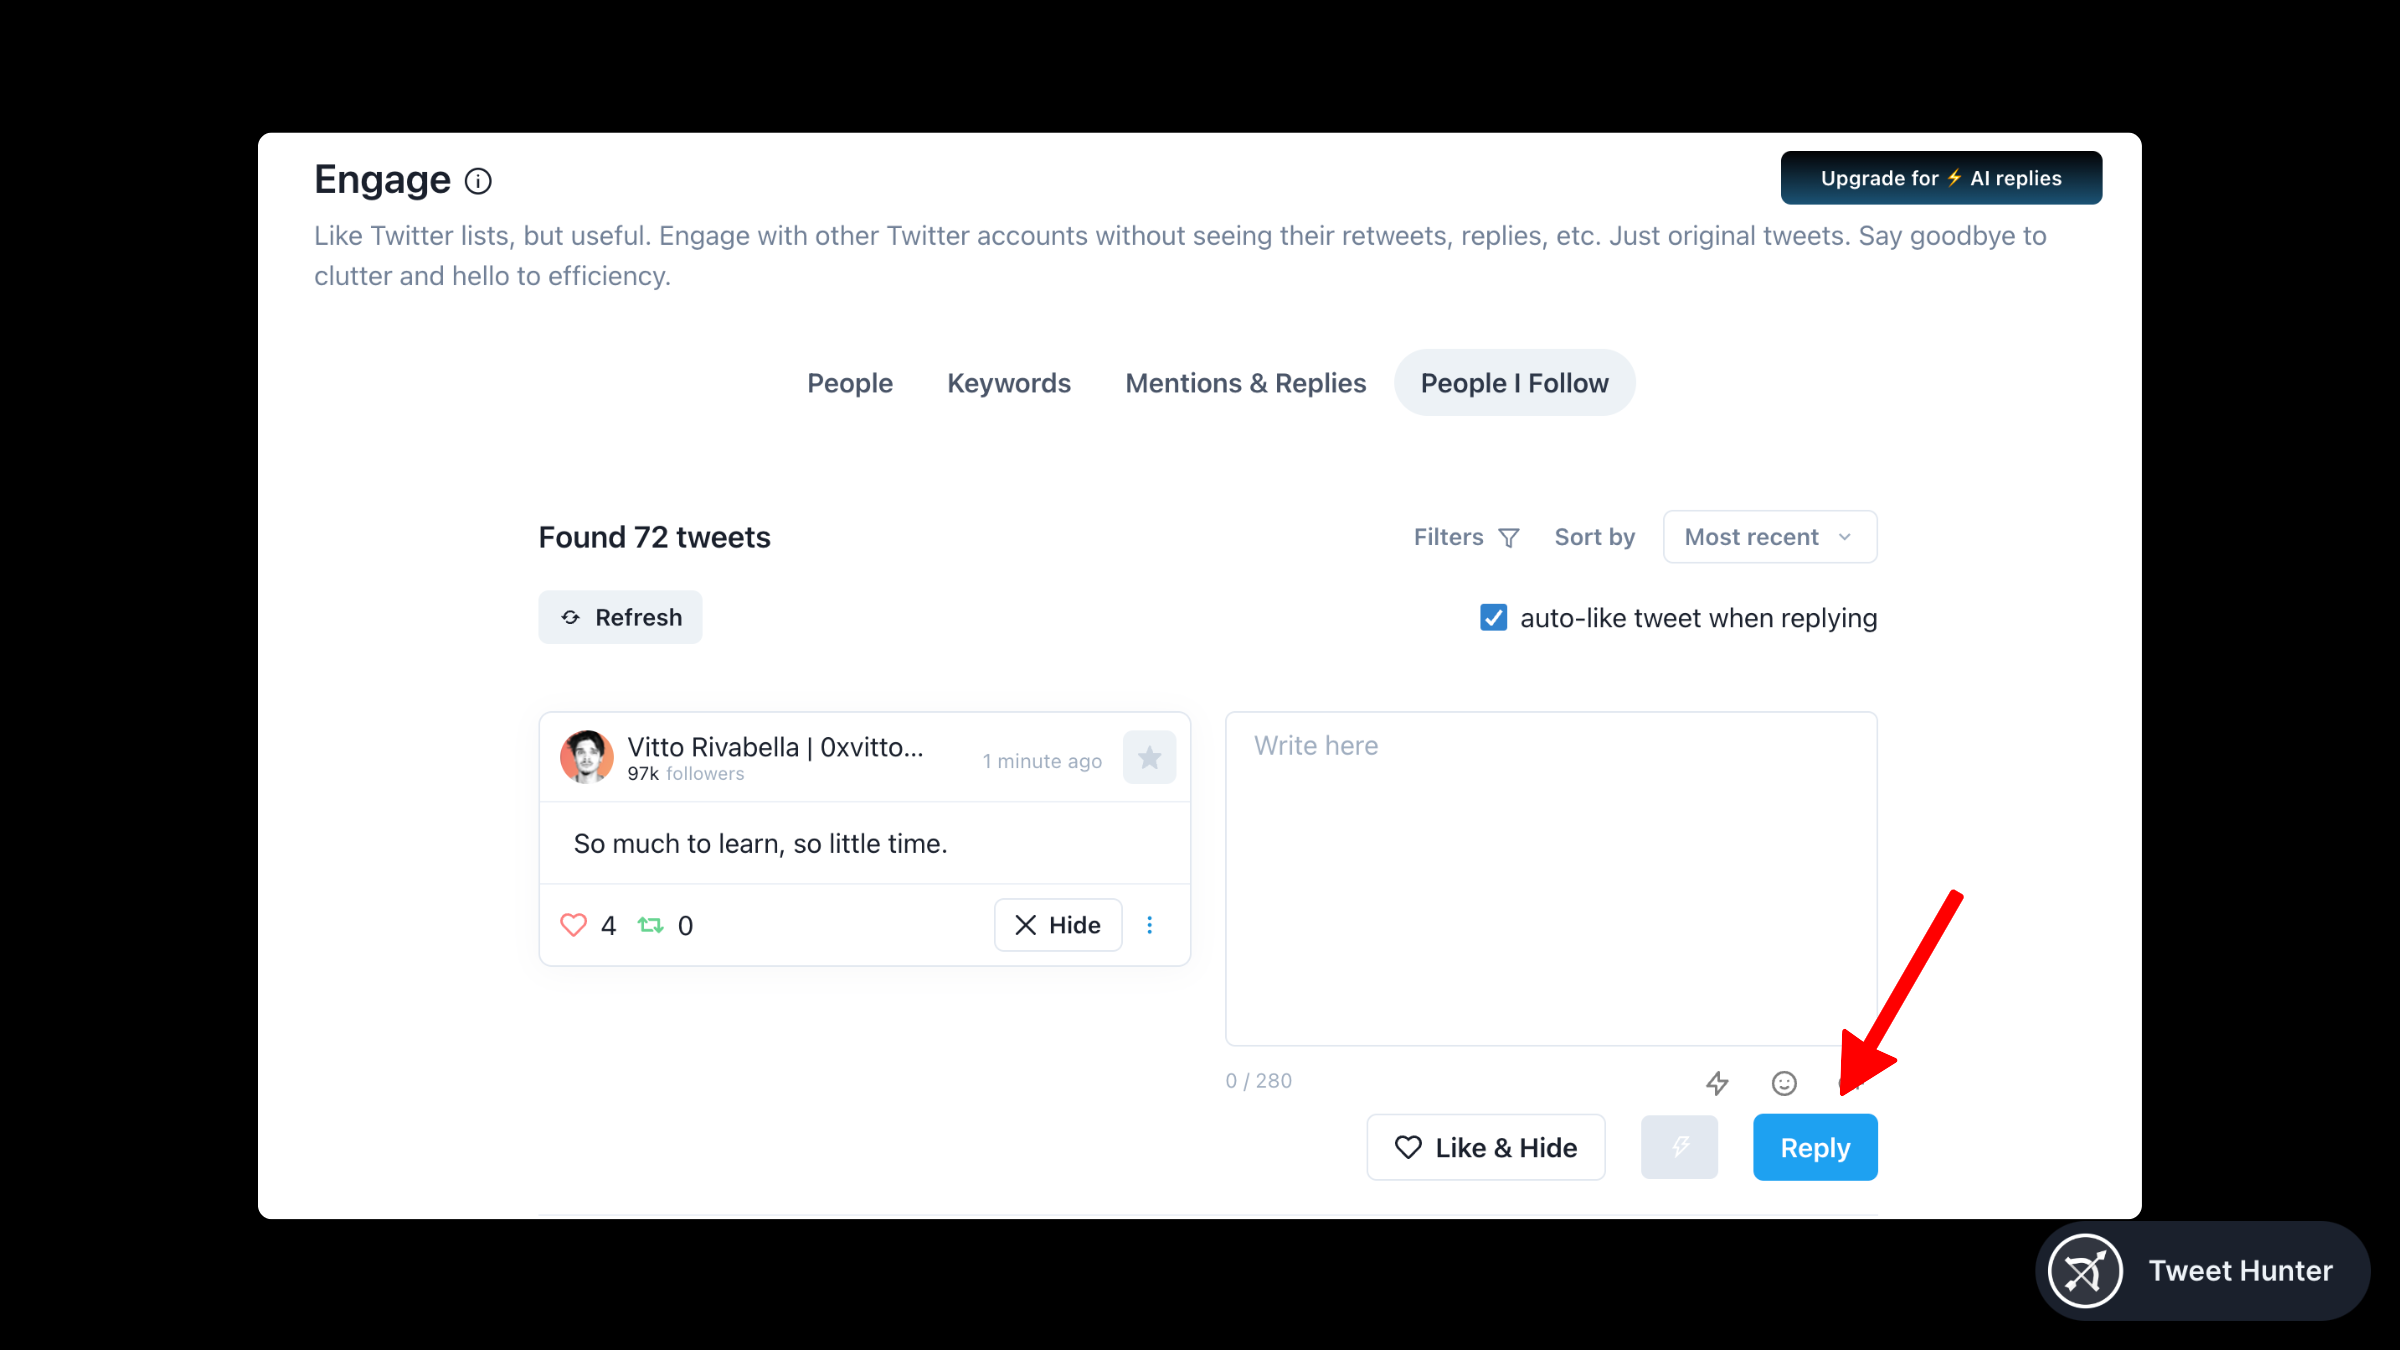Click the info icon beside Engage

pos(478,181)
